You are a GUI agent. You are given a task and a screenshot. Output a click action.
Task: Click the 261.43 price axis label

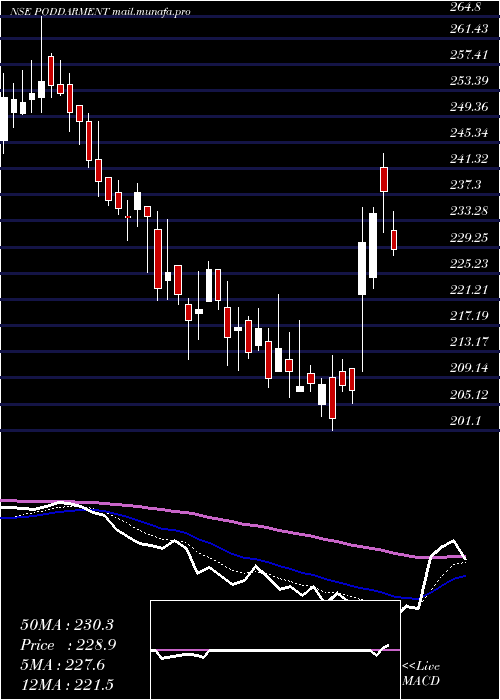click(471, 29)
